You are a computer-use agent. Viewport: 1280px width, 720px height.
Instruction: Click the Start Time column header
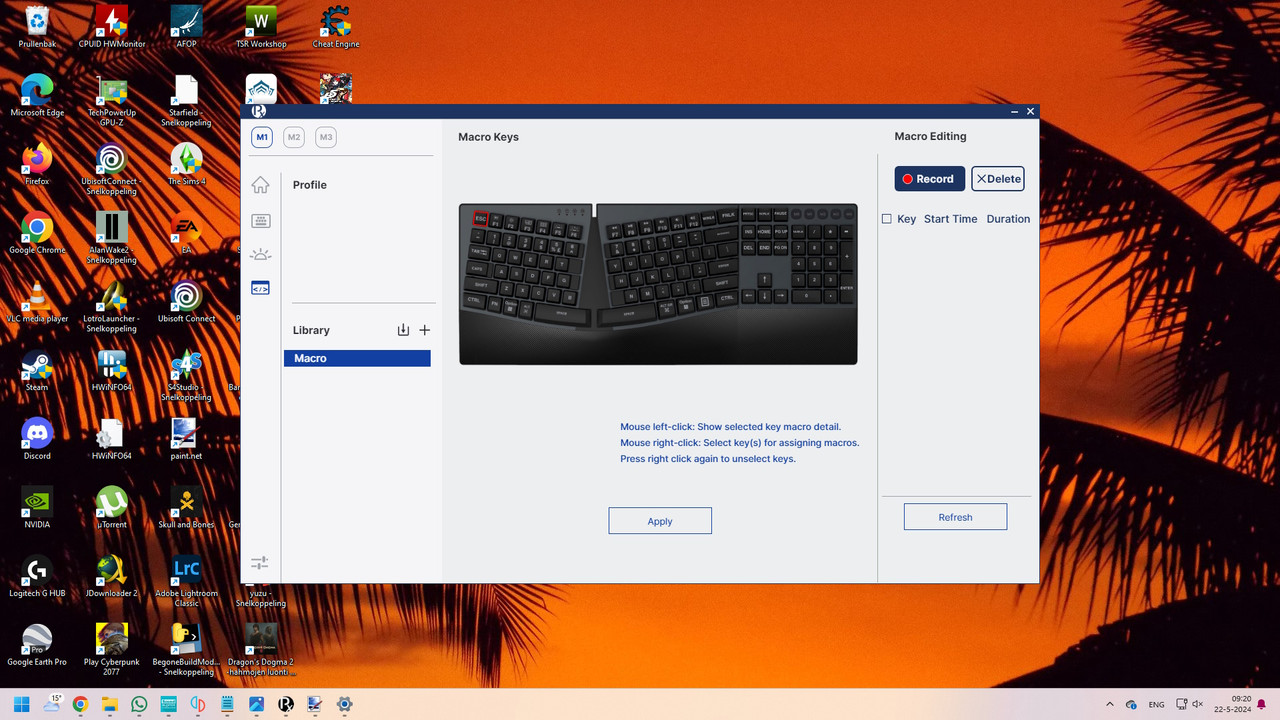pyautogui.click(x=951, y=219)
